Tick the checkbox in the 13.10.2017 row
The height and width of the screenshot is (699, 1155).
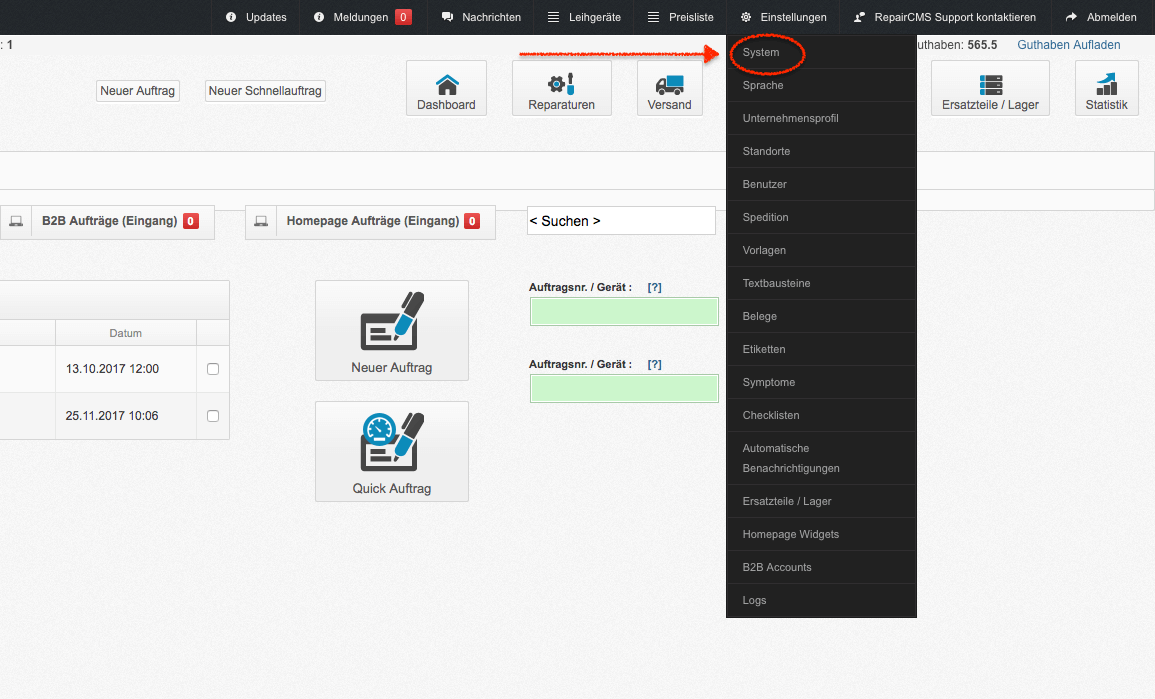coord(213,369)
